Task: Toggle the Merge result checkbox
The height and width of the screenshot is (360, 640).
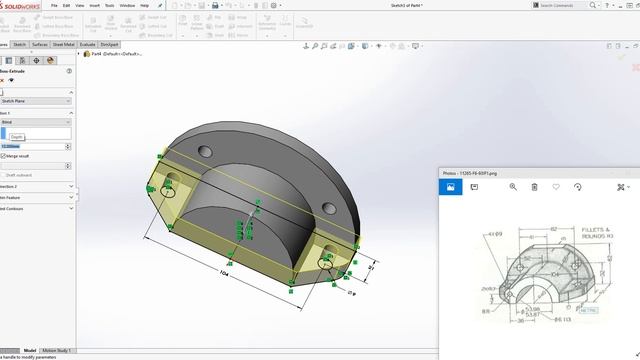Action: coord(3,156)
